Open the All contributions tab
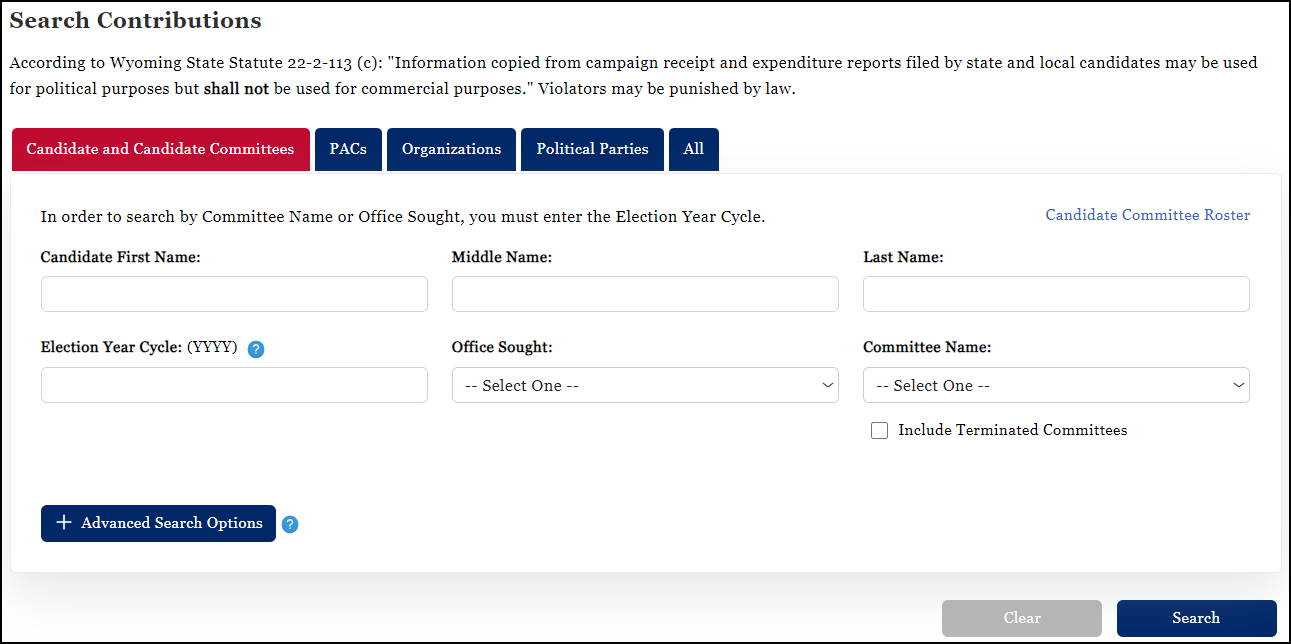The width and height of the screenshot is (1291, 644). [x=694, y=149]
